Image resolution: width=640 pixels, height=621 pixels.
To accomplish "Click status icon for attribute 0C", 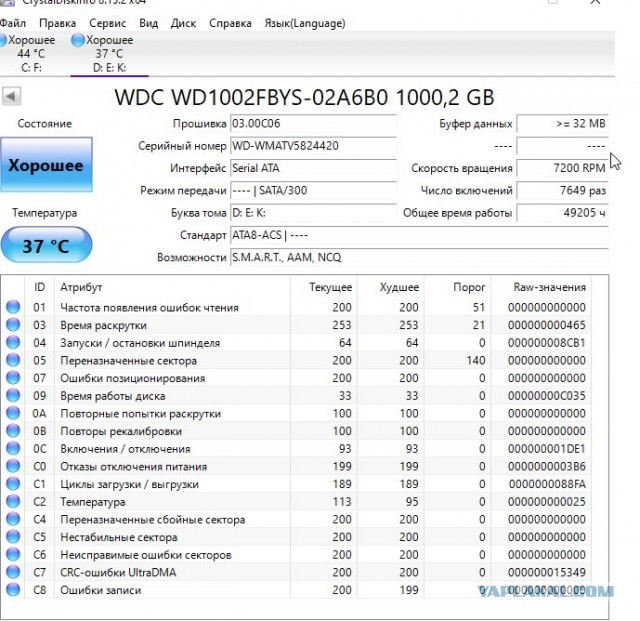I will [x=13, y=449].
